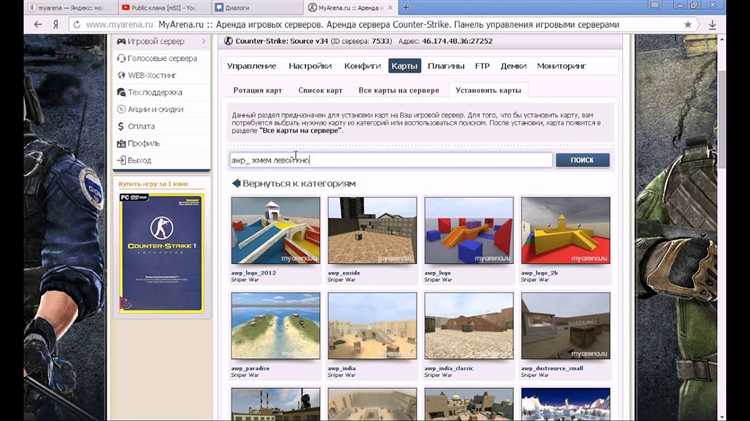Open the awp_lego_2012 map thumbnail
This screenshot has width=750, height=421.
pos(276,231)
